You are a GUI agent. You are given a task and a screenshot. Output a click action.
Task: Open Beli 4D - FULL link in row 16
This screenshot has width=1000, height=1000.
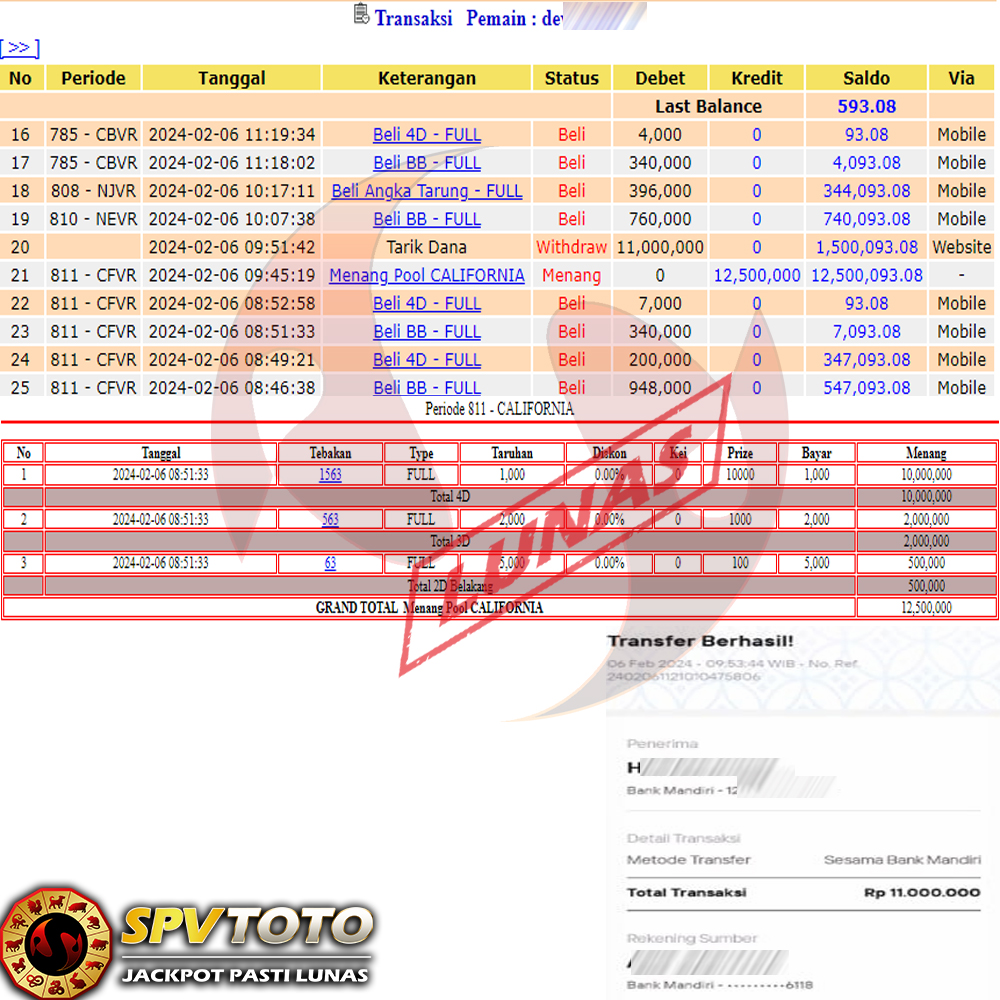coord(427,134)
